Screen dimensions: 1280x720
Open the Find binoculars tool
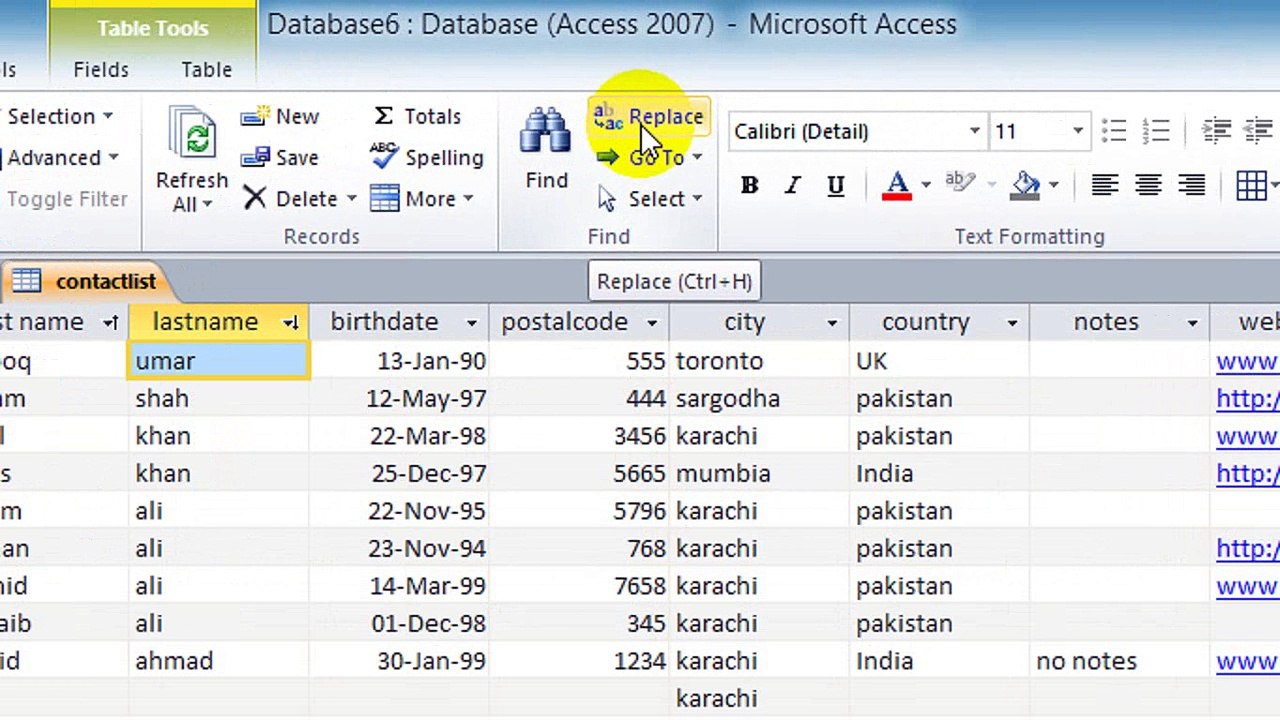point(546,147)
